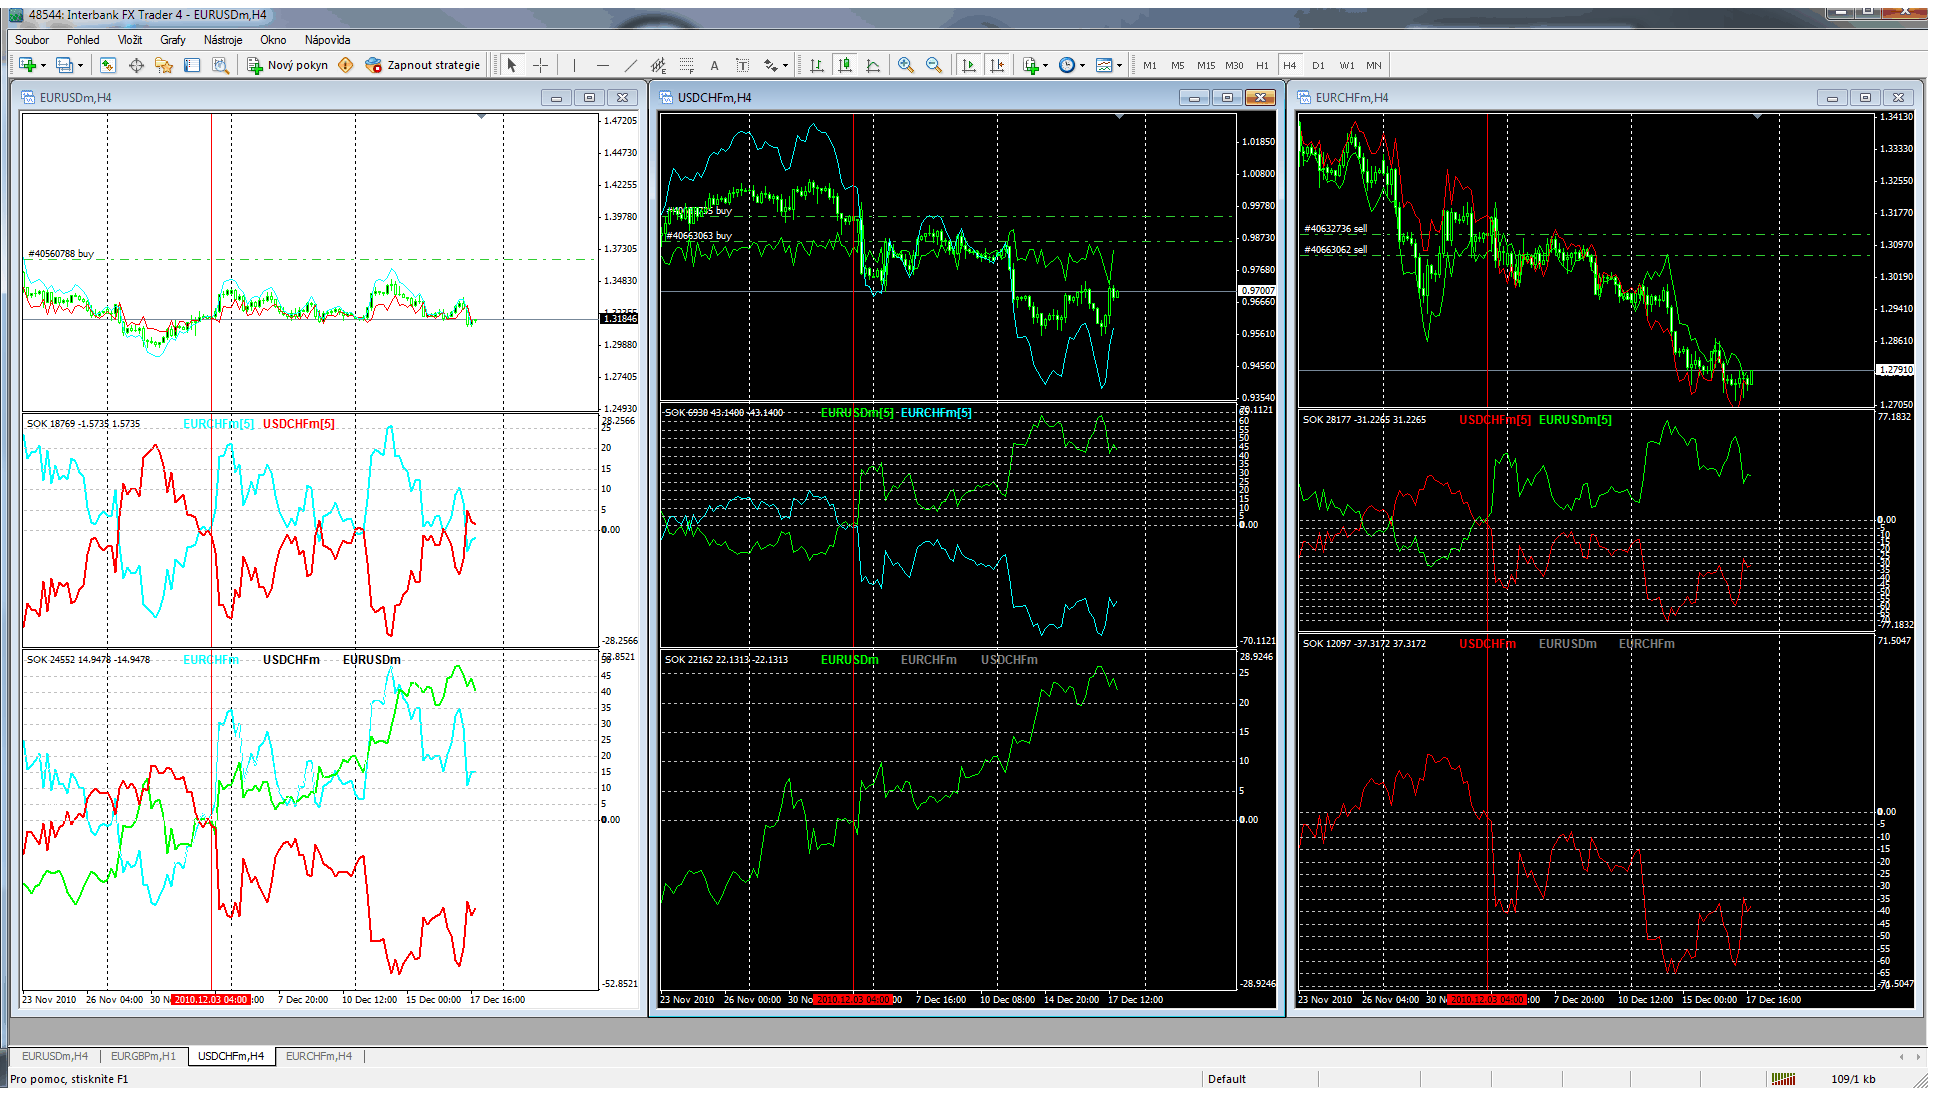Image resolution: width=1936 pixels, height=1096 pixels.
Task: Expand the indicators dropdown arrow
Action: click(1045, 66)
